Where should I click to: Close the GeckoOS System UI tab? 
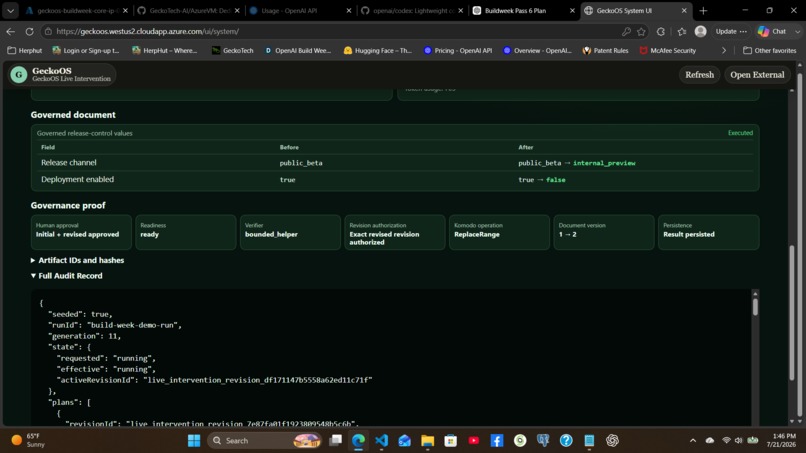tap(684, 10)
